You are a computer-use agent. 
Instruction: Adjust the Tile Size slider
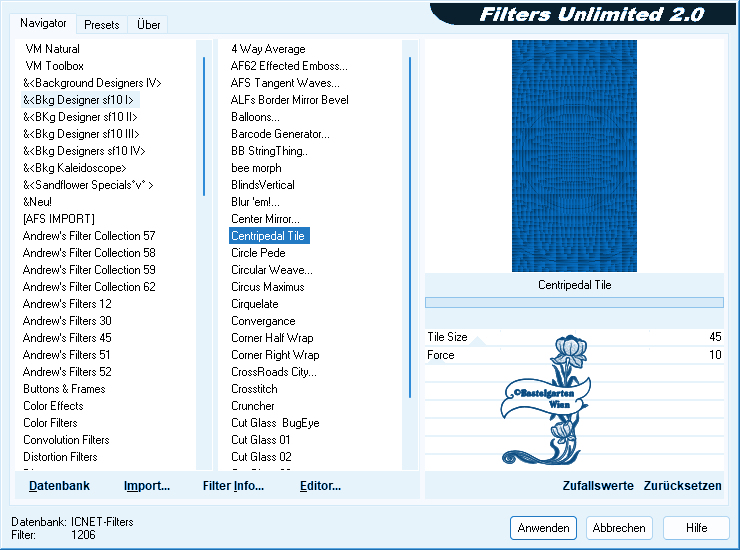574,337
